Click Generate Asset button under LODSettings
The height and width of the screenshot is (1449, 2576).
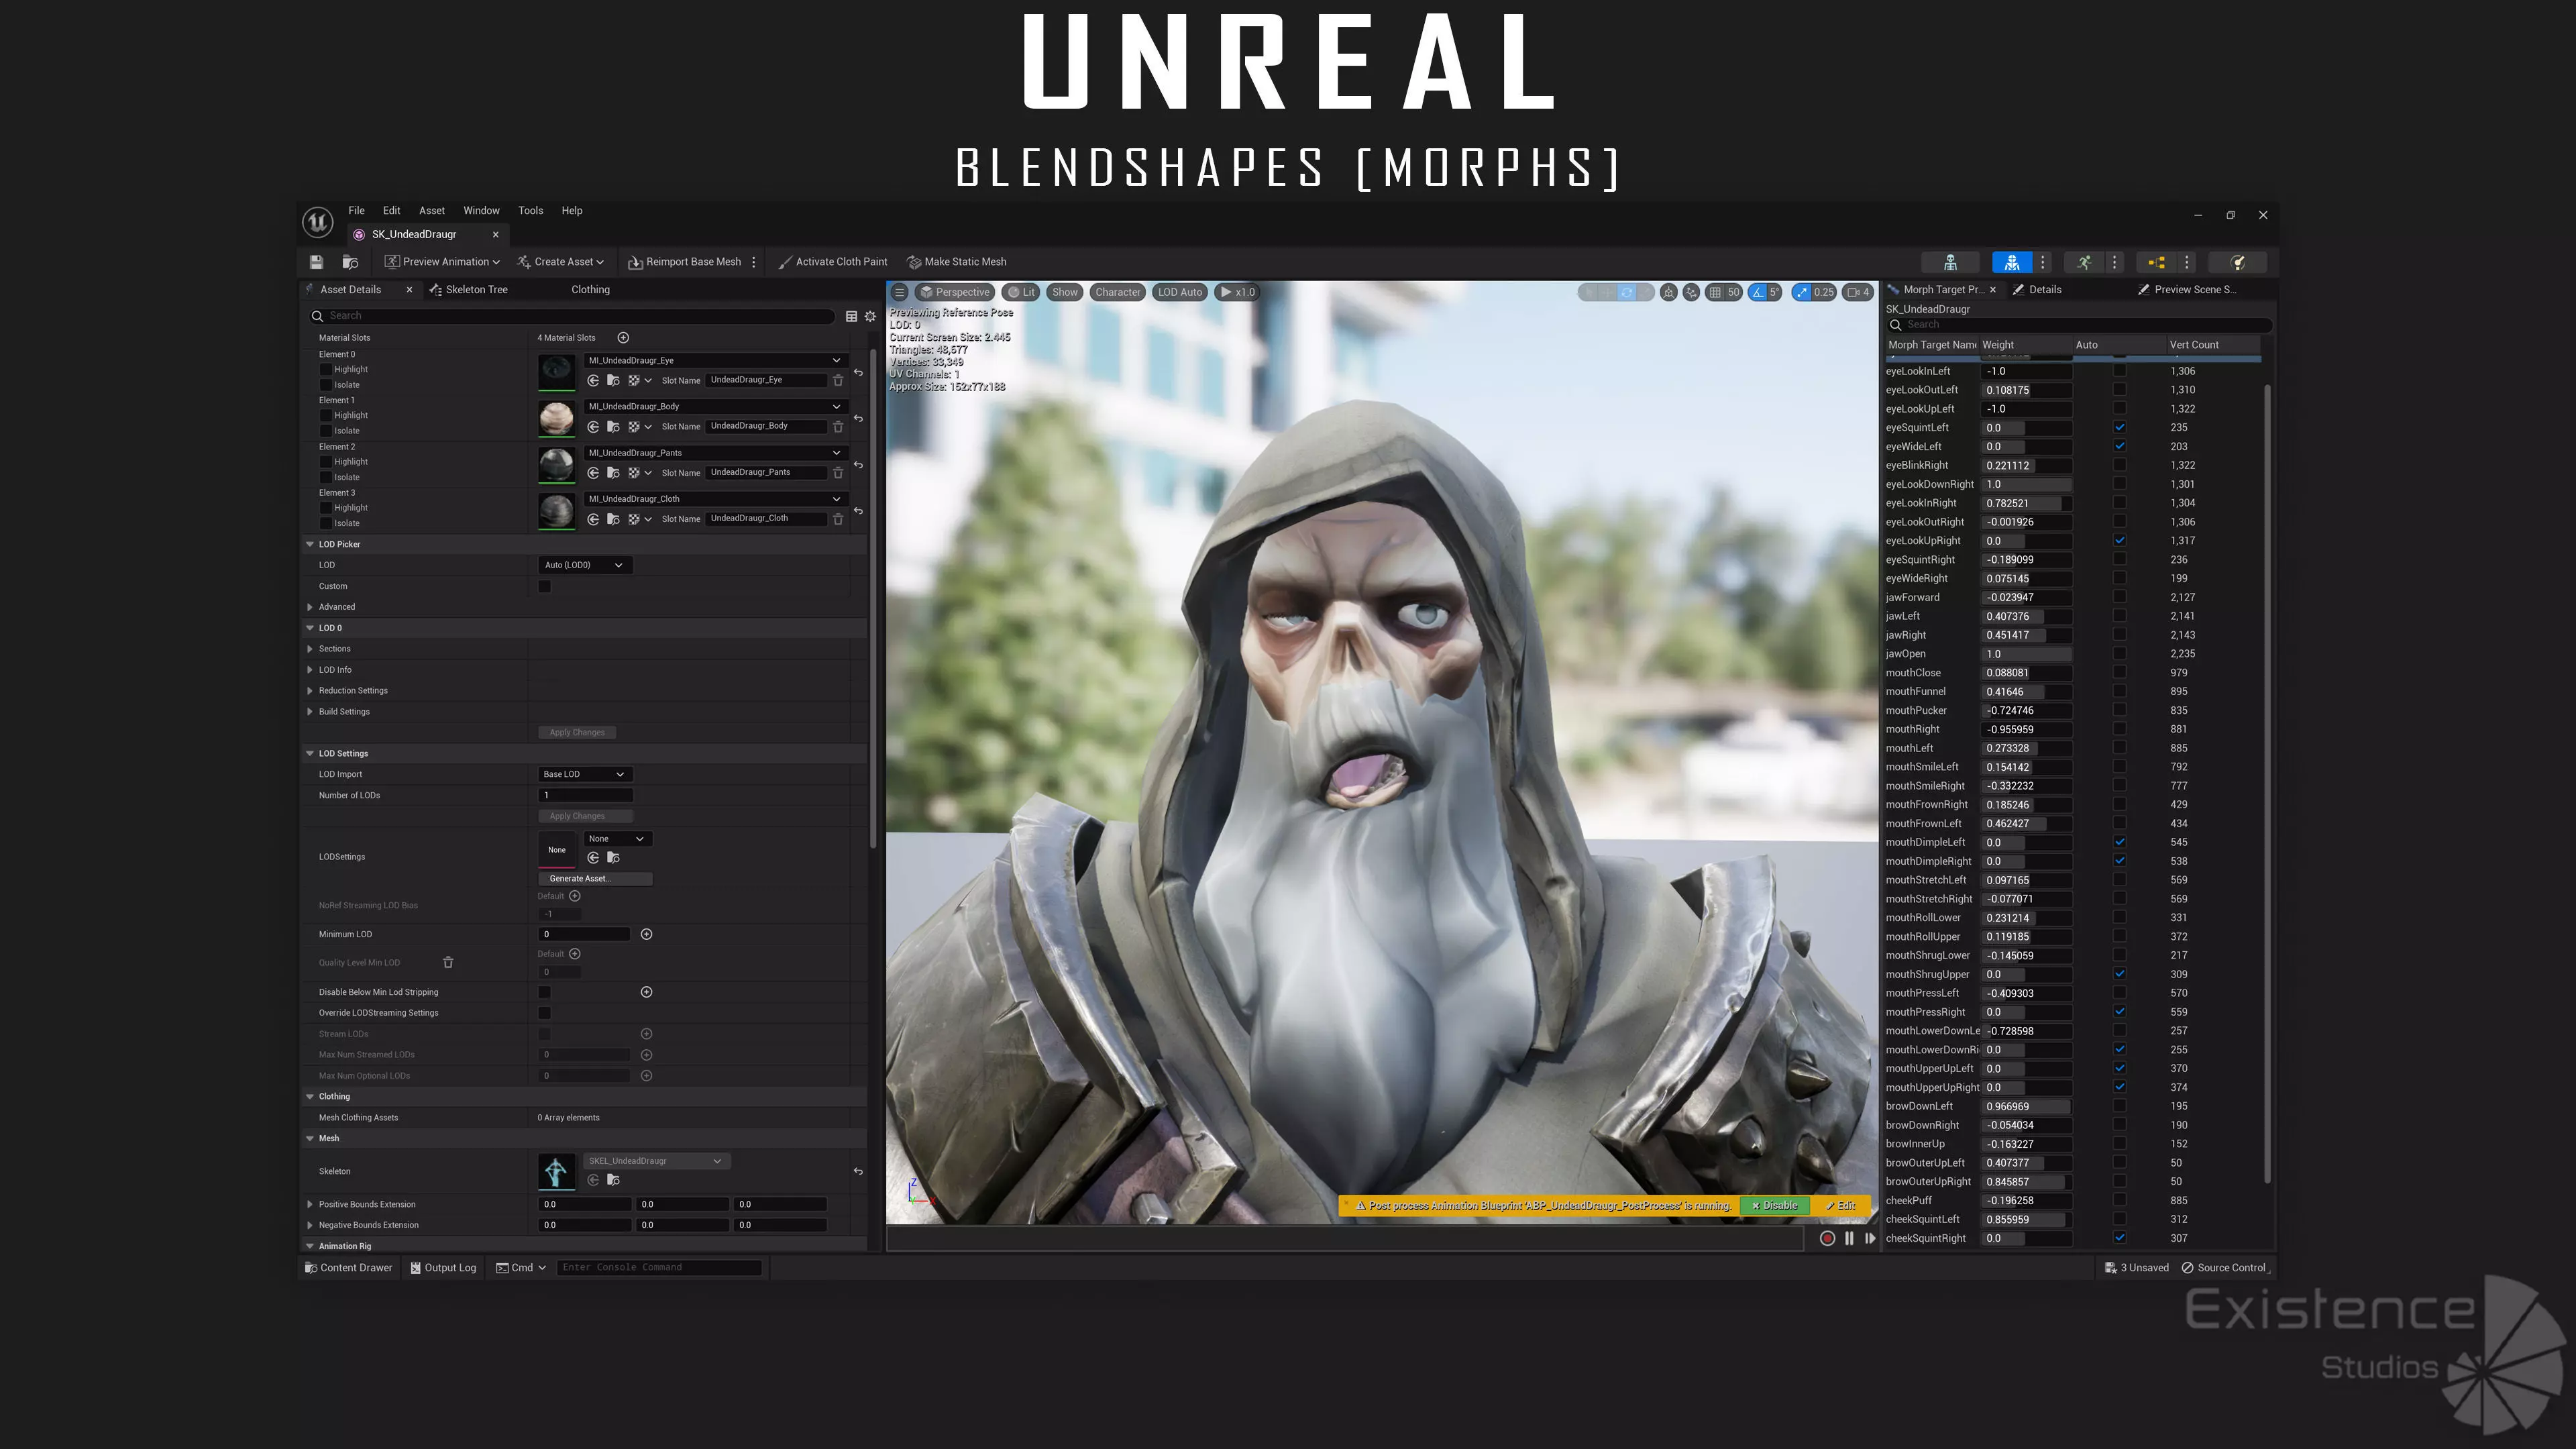[595, 879]
